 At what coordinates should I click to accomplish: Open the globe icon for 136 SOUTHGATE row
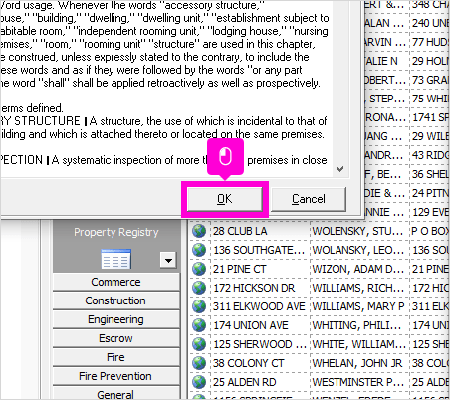(x=199, y=250)
